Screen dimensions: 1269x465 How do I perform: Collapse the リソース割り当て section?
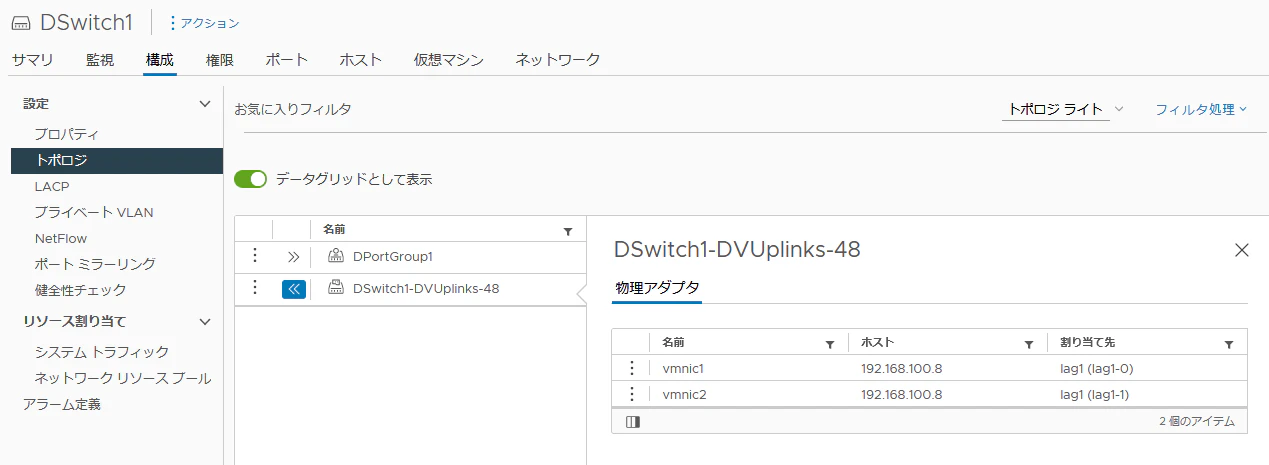click(x=205, y=321)
